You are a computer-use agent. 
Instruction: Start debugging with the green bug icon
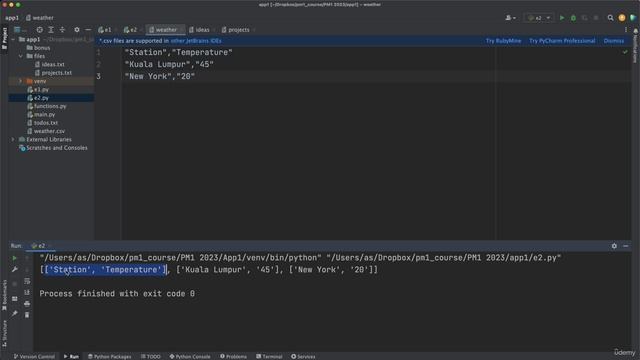click(x=573, y=18)
